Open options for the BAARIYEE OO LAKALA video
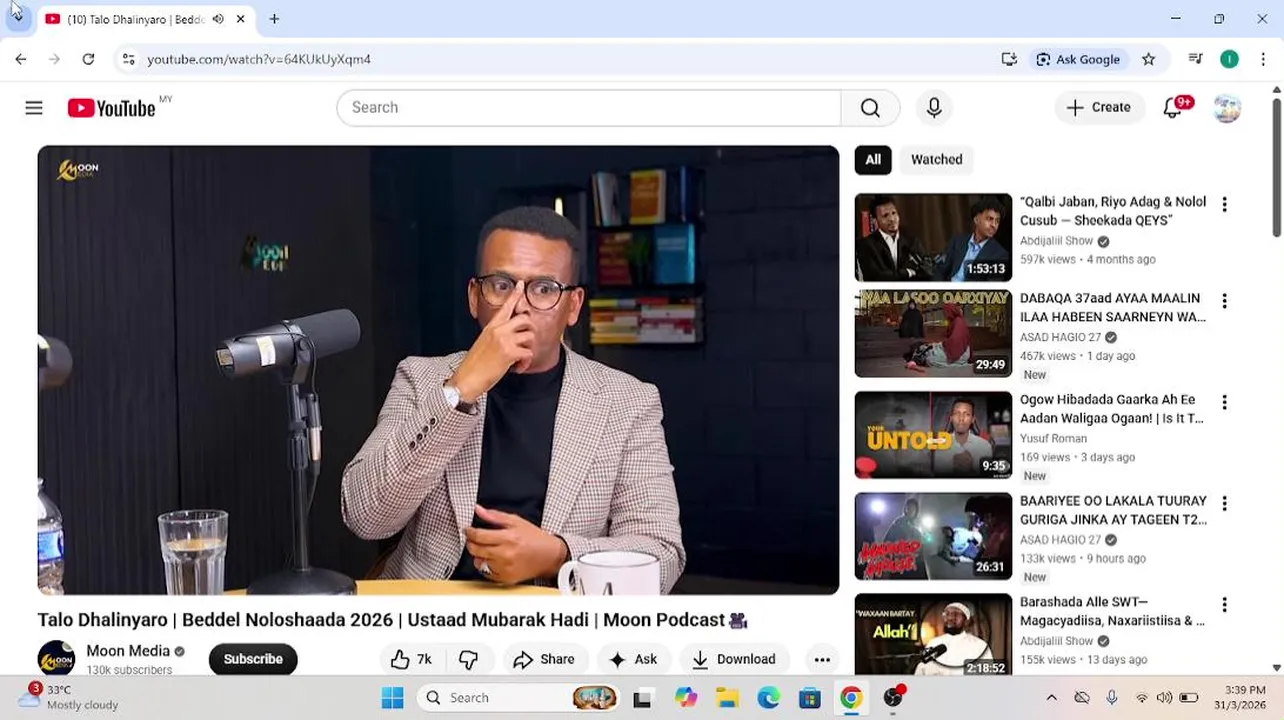 coord(1224,503)
